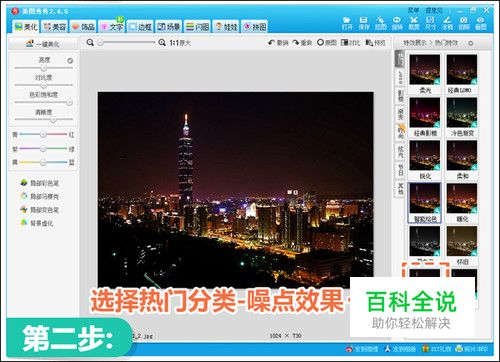Click the 照片冲印 photo print link

pos(471,349)
